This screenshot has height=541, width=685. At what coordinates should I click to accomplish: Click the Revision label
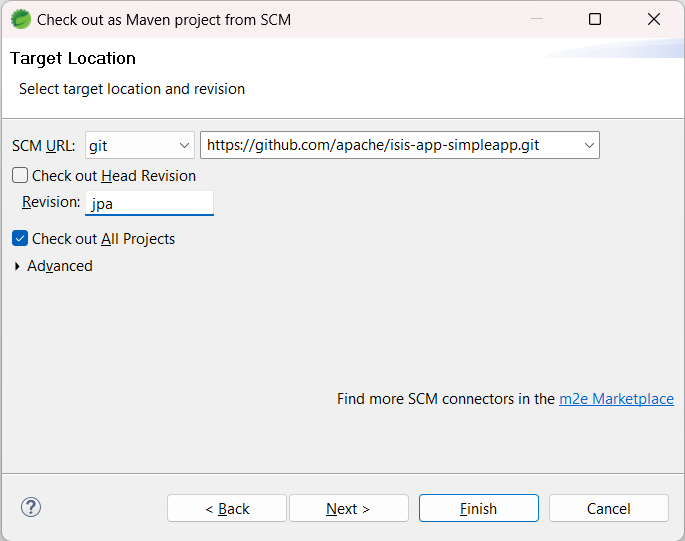tap(51, 202)
